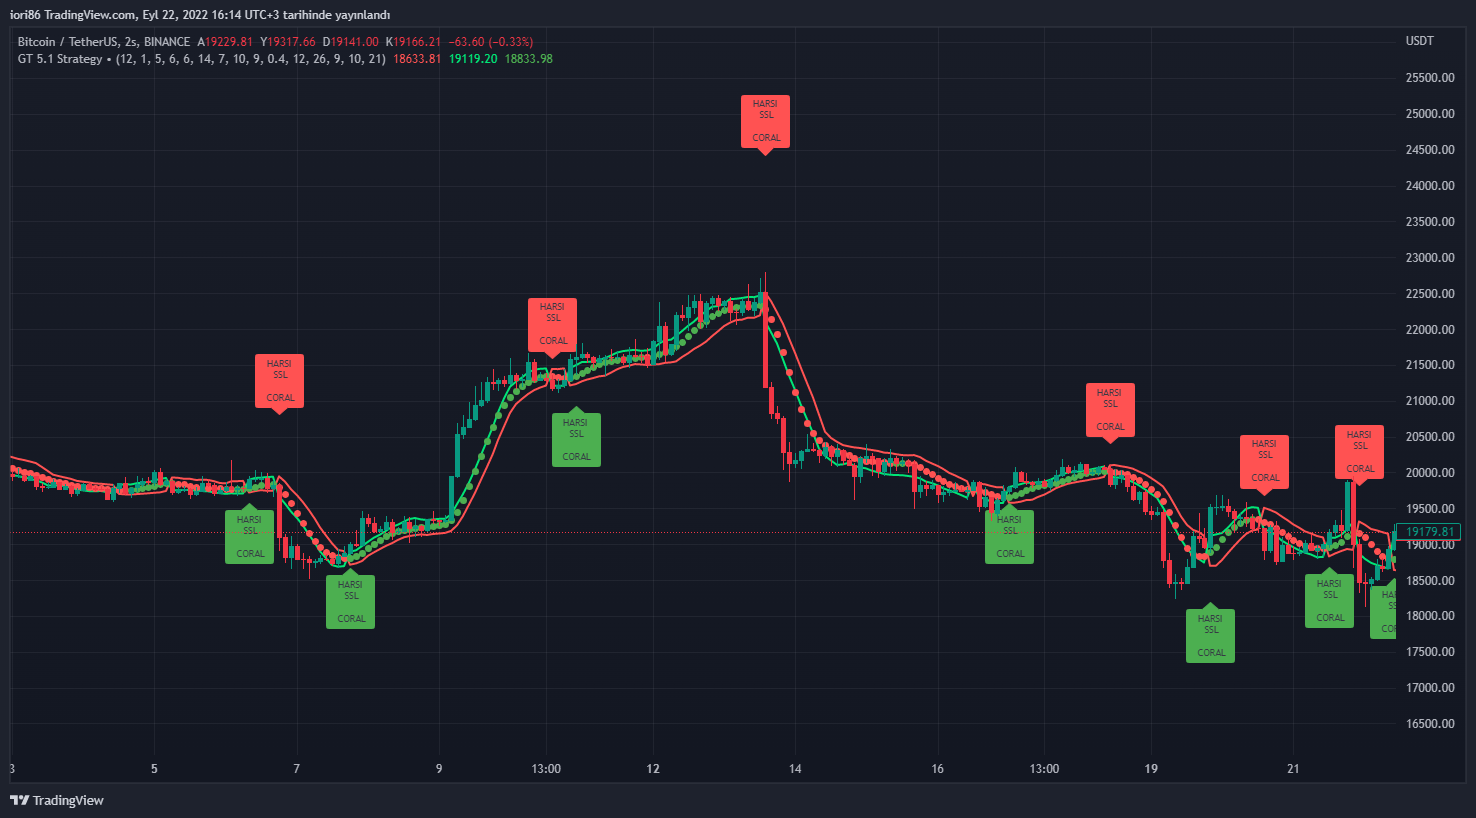1476x818 pixels.
Task: Click the topmost red HARSI SSL CORAL label
Action: point(765,121)
